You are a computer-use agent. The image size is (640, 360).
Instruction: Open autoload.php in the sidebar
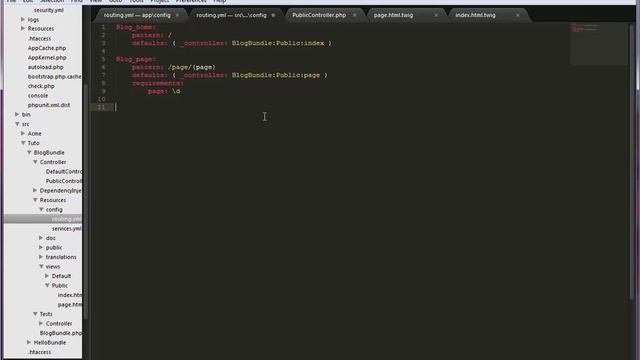click(45, 67)
